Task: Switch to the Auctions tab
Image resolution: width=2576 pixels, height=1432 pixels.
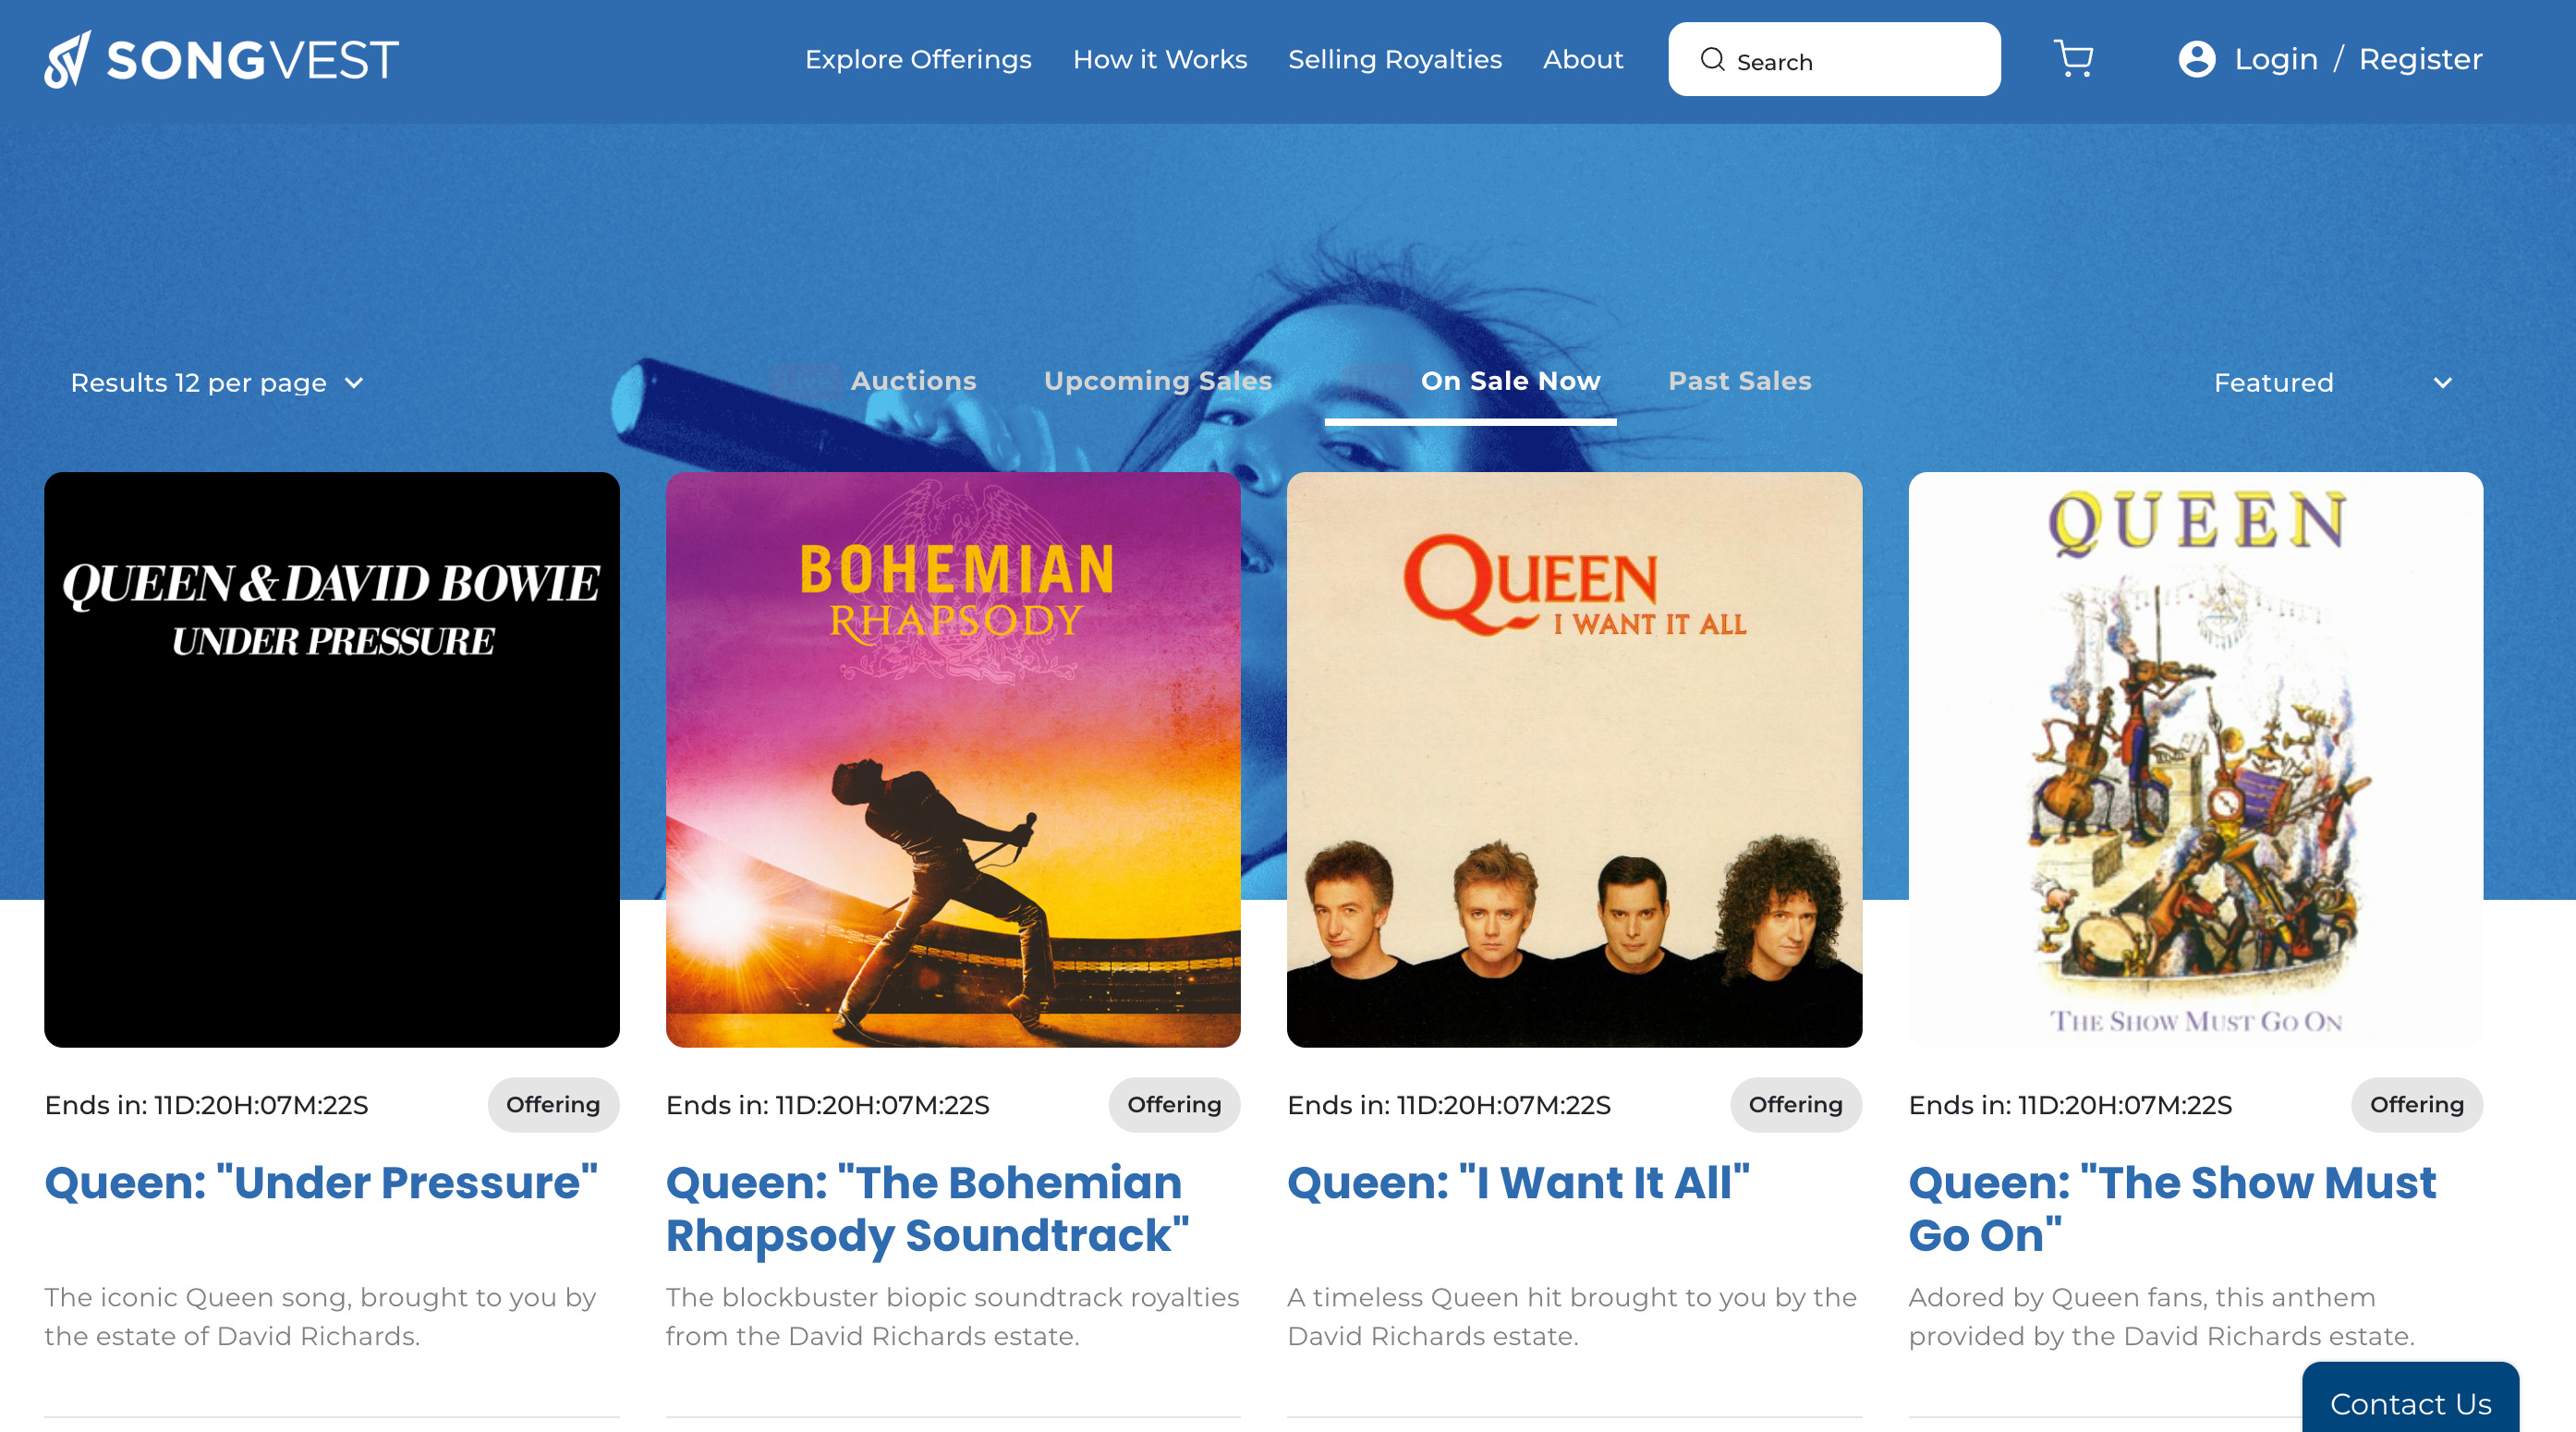Action: click(913, 381)
